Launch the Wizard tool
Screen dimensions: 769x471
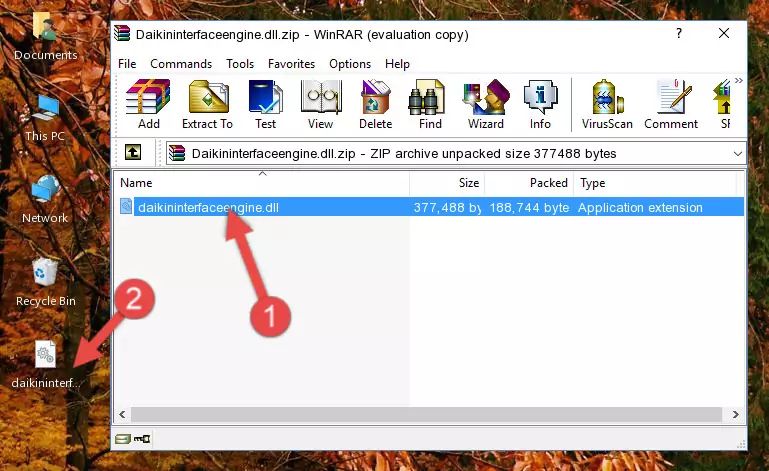tap(486, 105)
